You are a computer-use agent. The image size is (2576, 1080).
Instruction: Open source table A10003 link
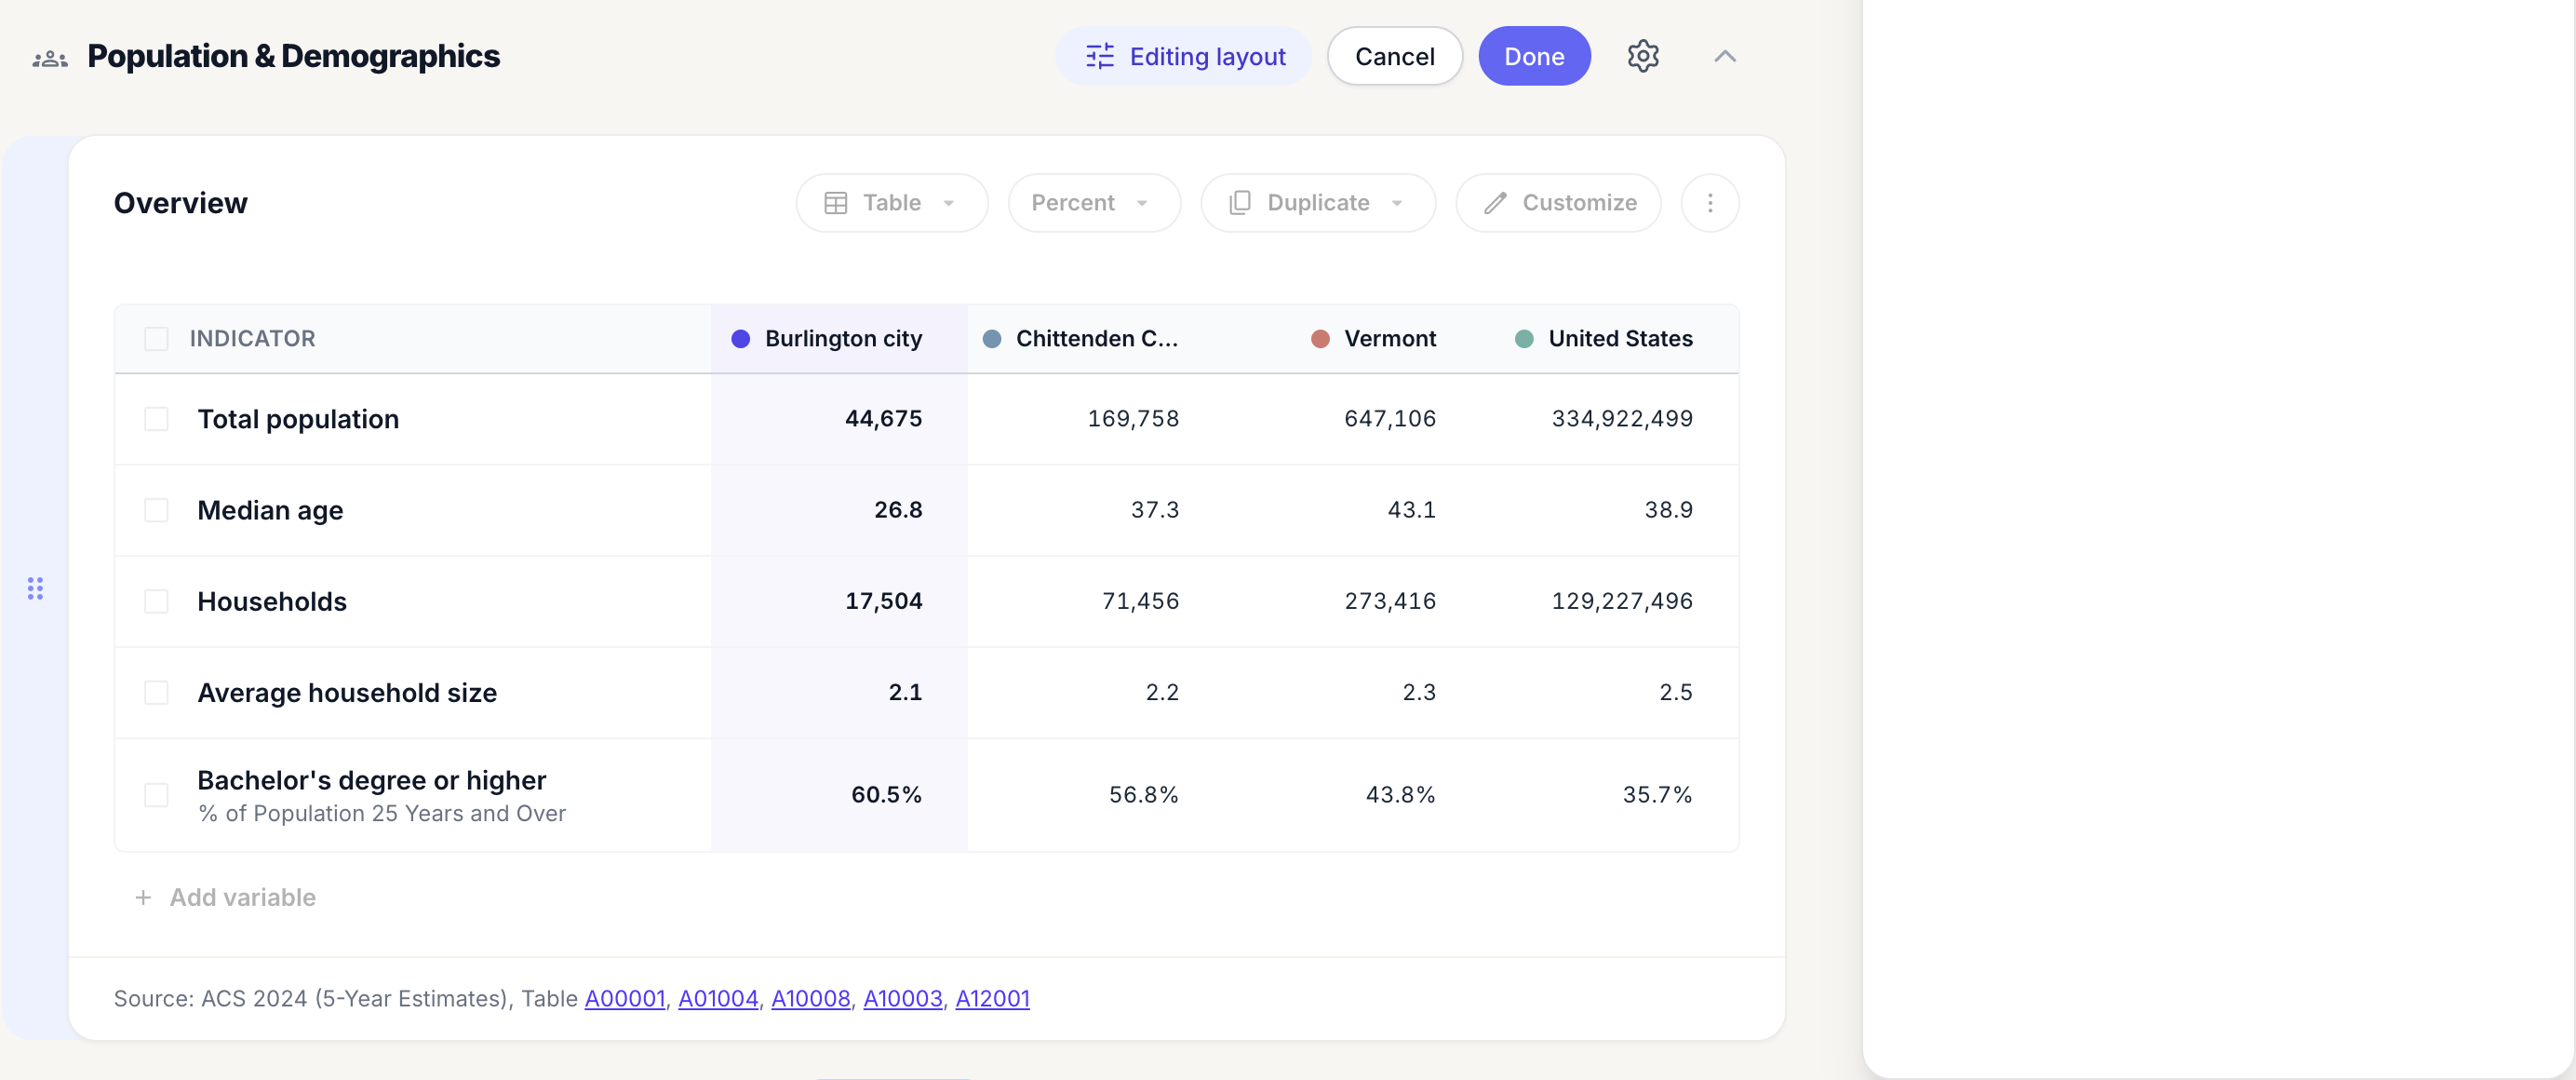902,998
